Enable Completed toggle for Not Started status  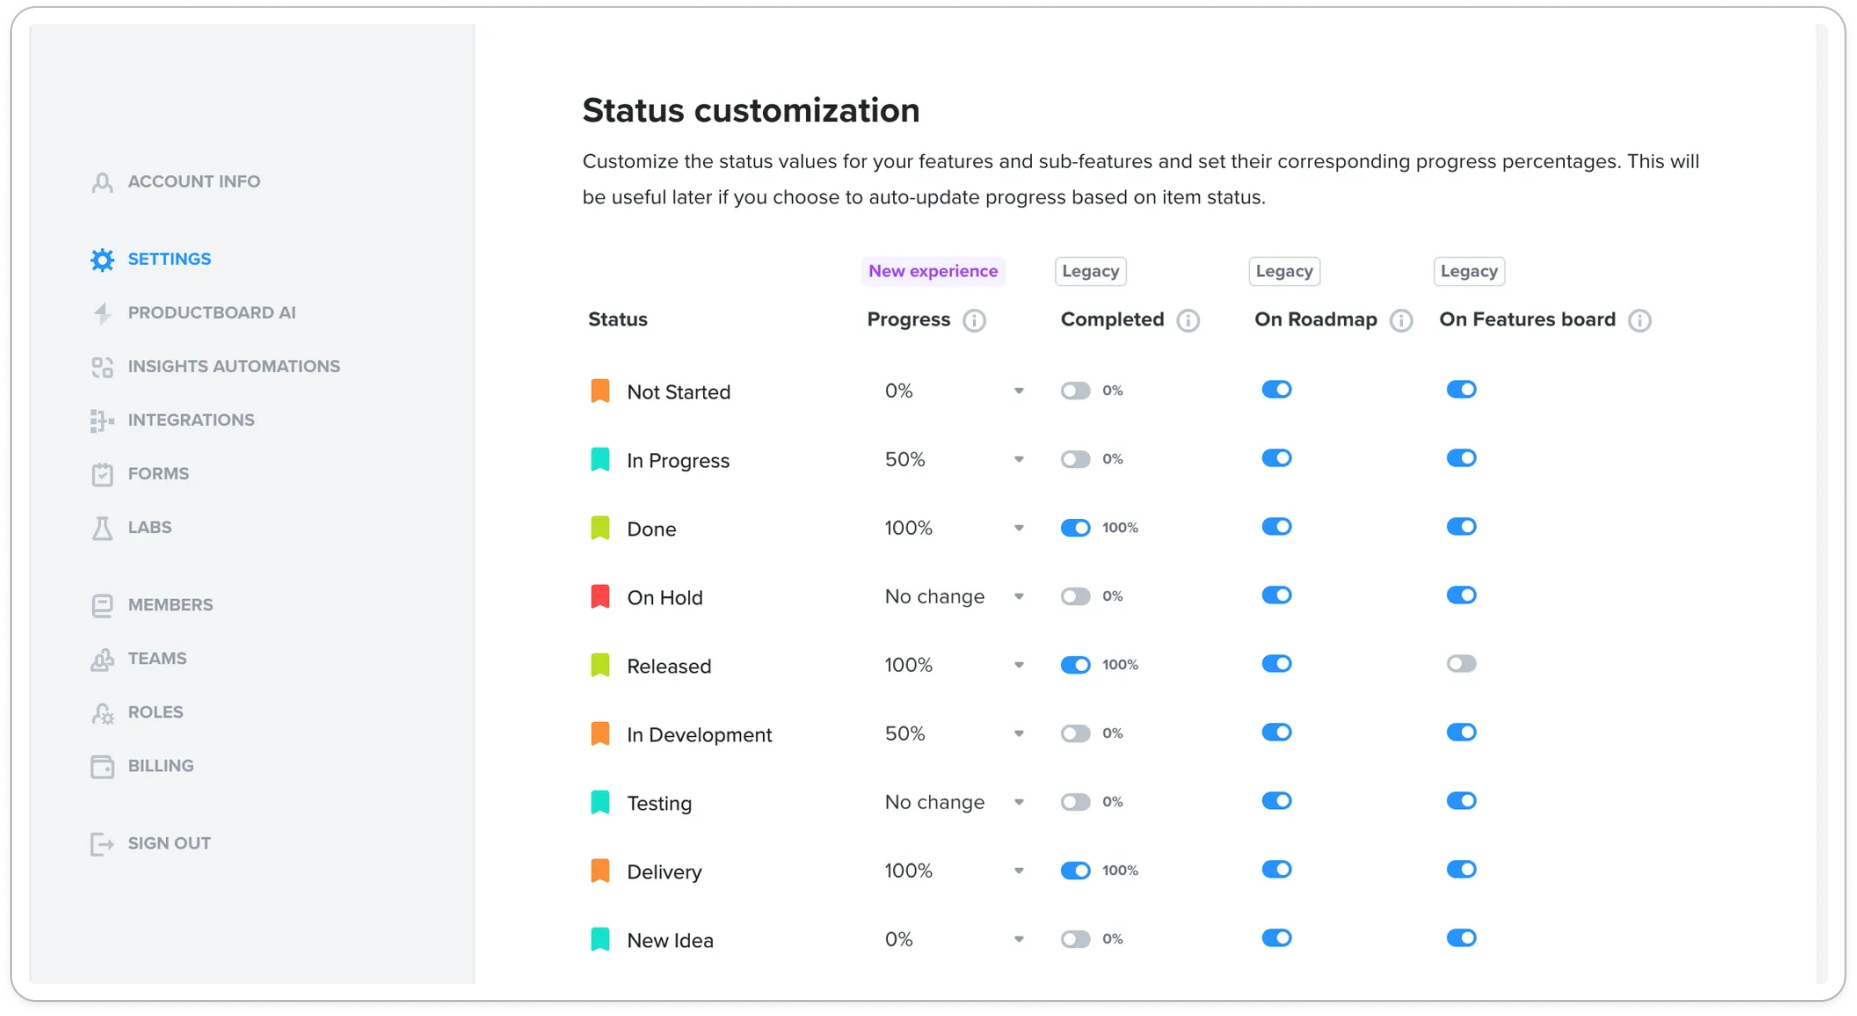point(1076,391)
